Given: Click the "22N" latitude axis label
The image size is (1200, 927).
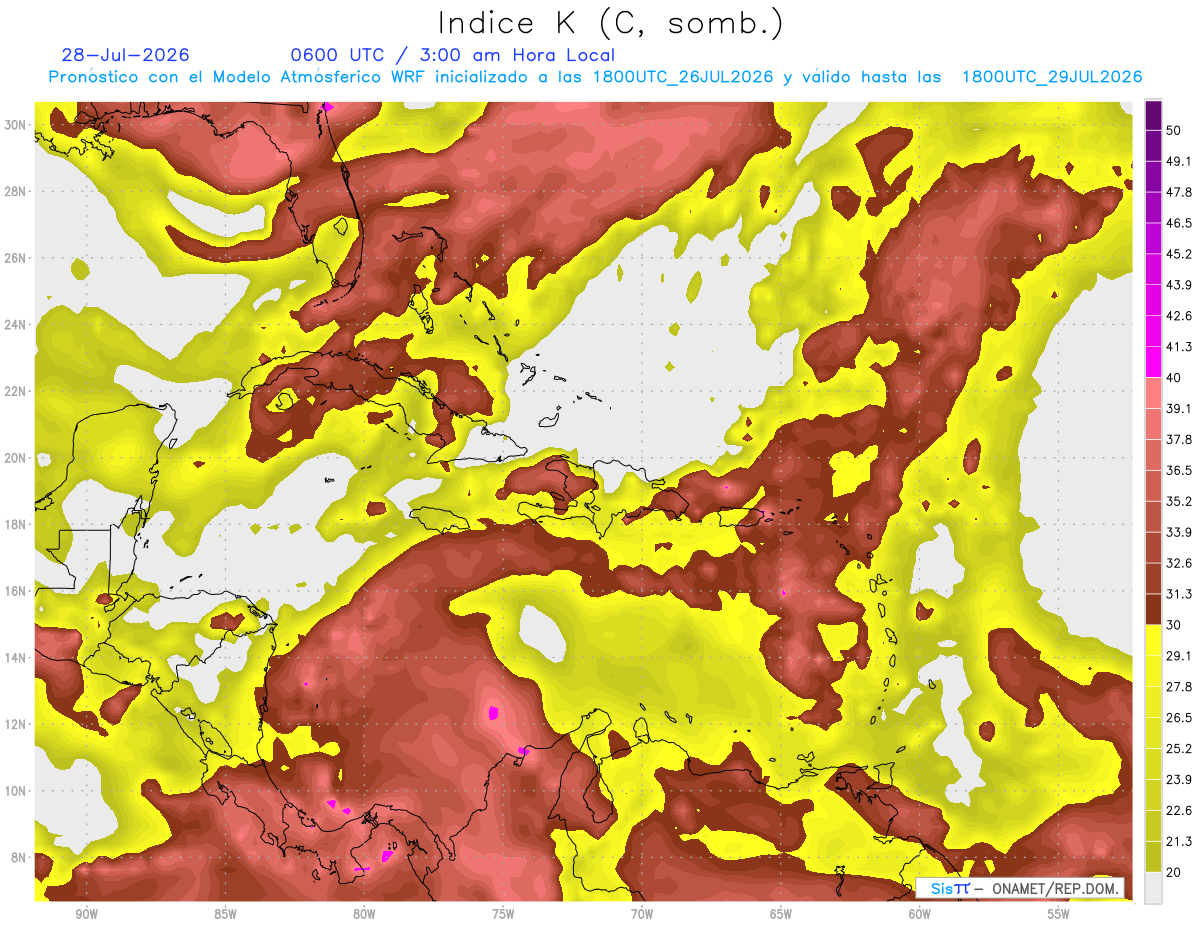Looking at the screenshot, I should 15,391.
